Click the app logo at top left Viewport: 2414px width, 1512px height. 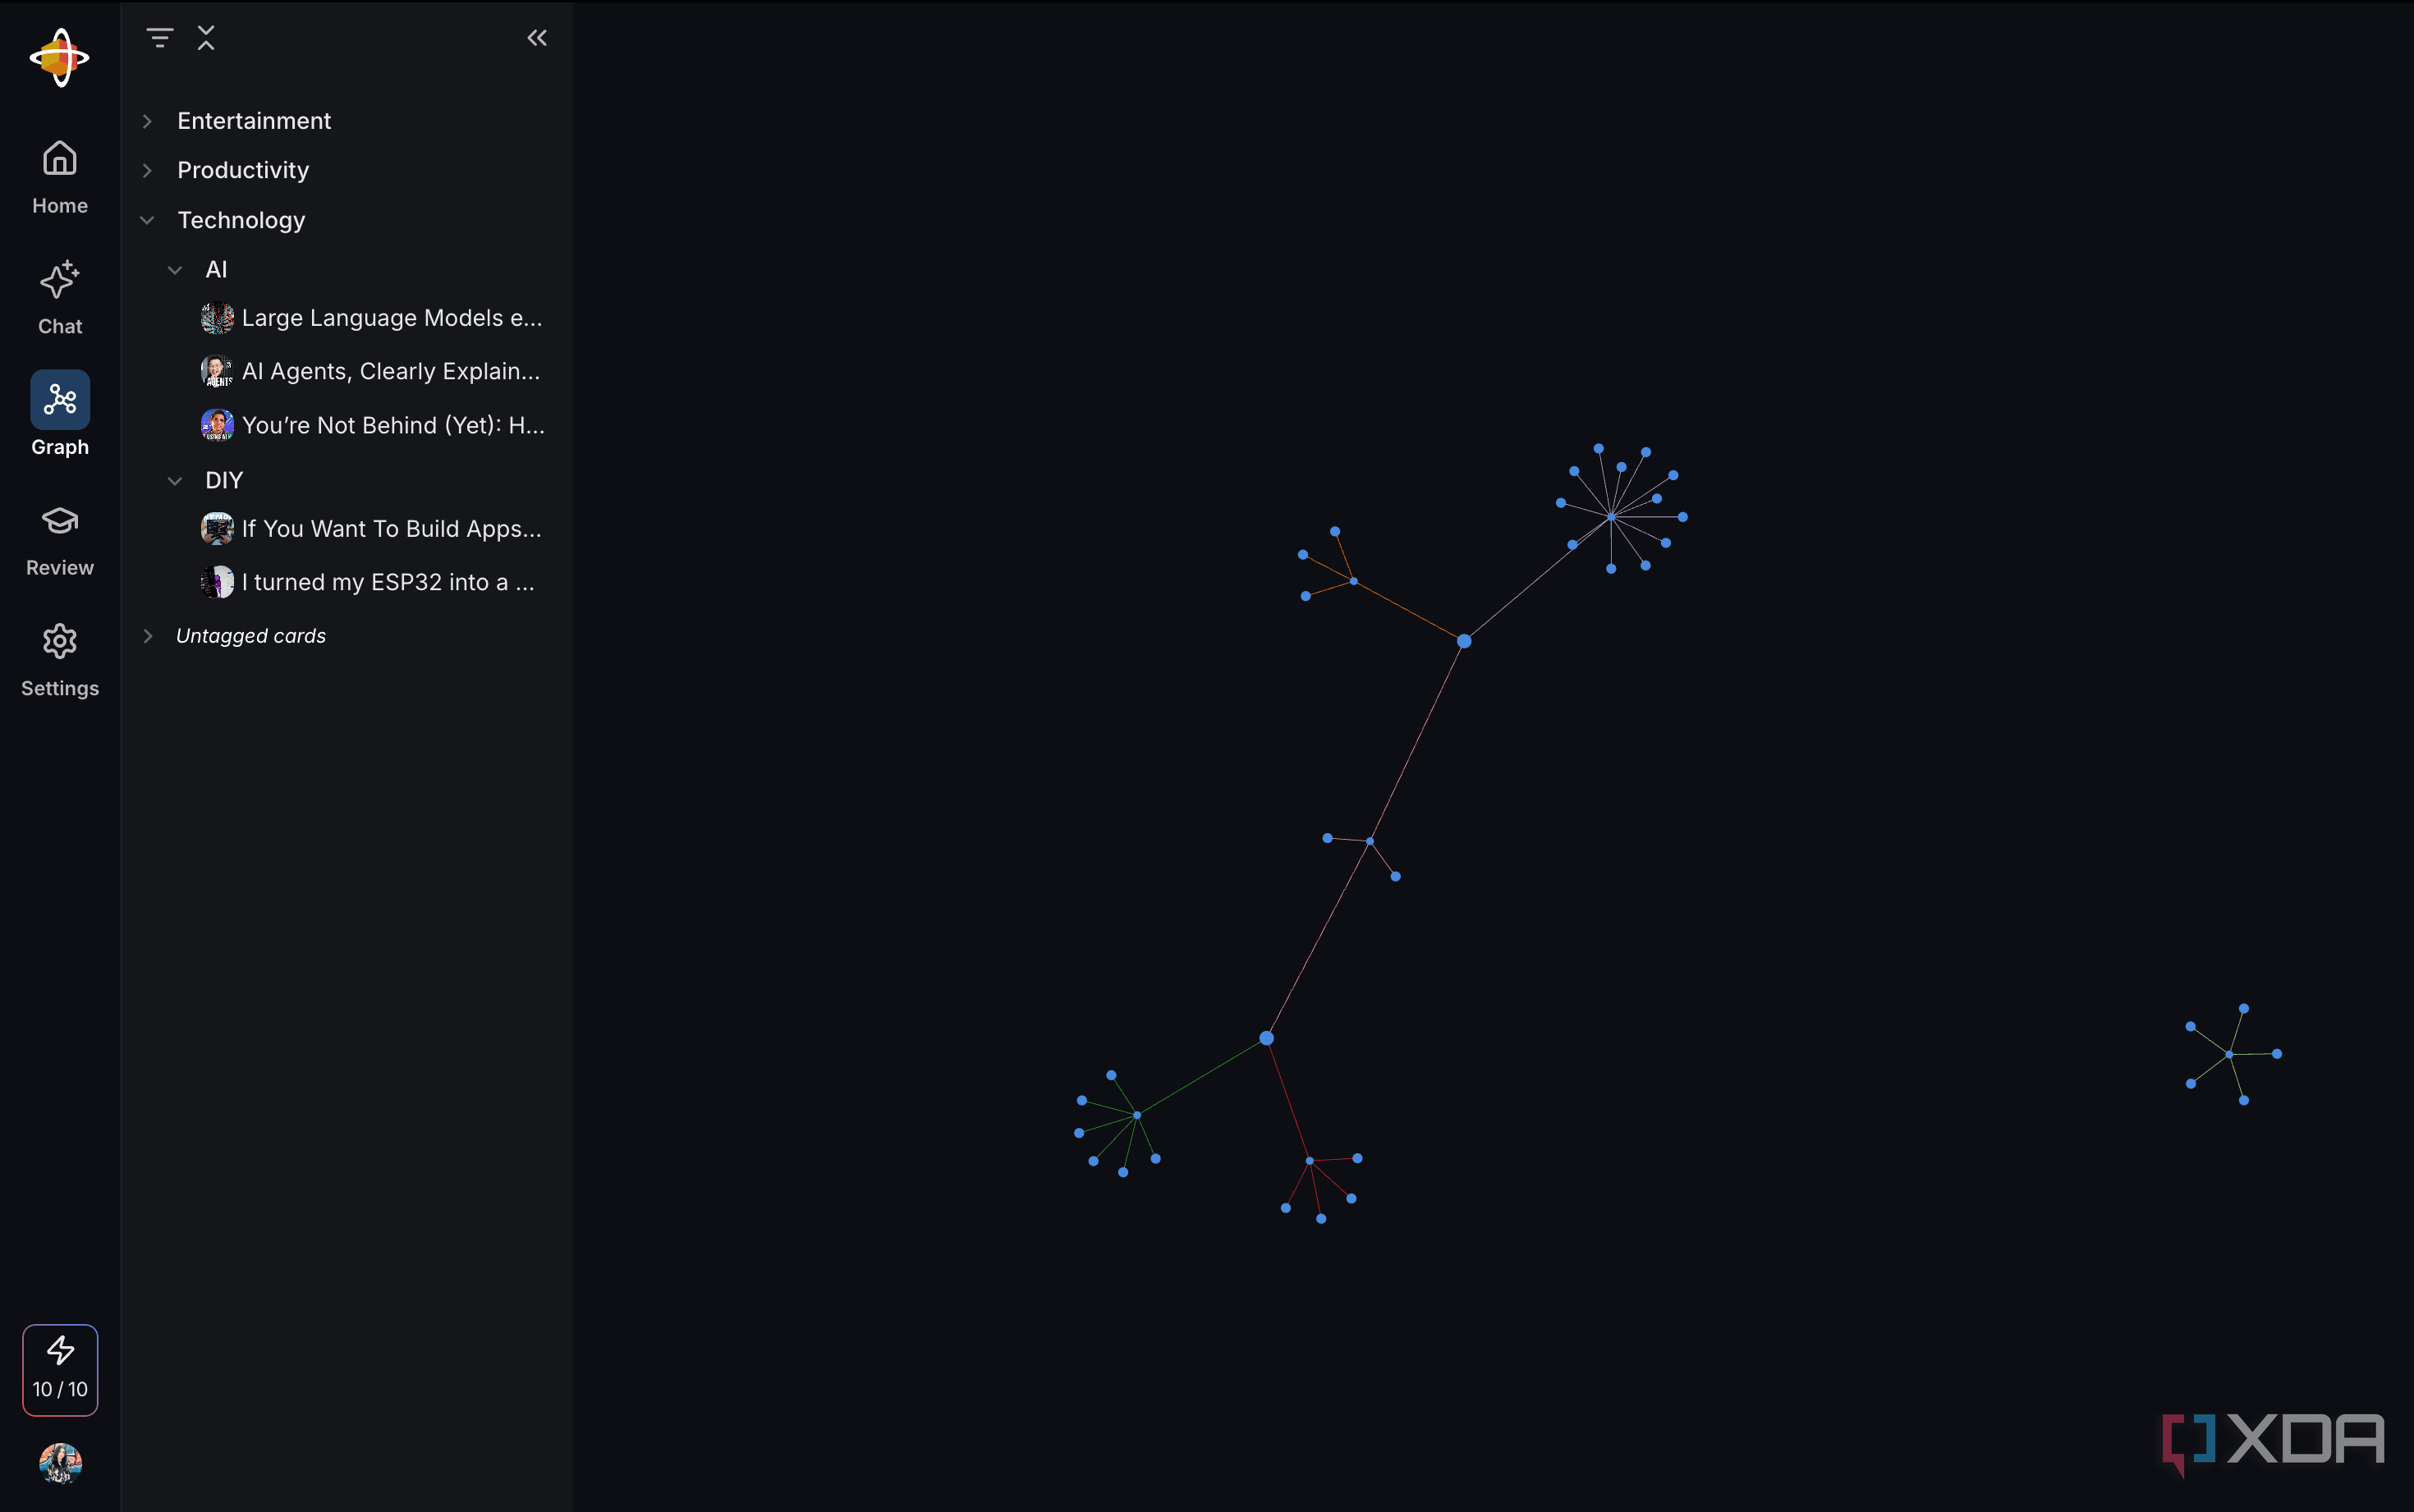coord(60,57)
